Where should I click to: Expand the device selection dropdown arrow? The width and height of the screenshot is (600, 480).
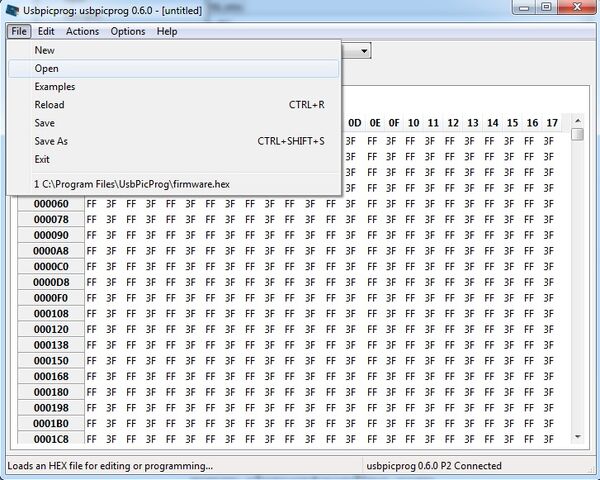(364, 51)
